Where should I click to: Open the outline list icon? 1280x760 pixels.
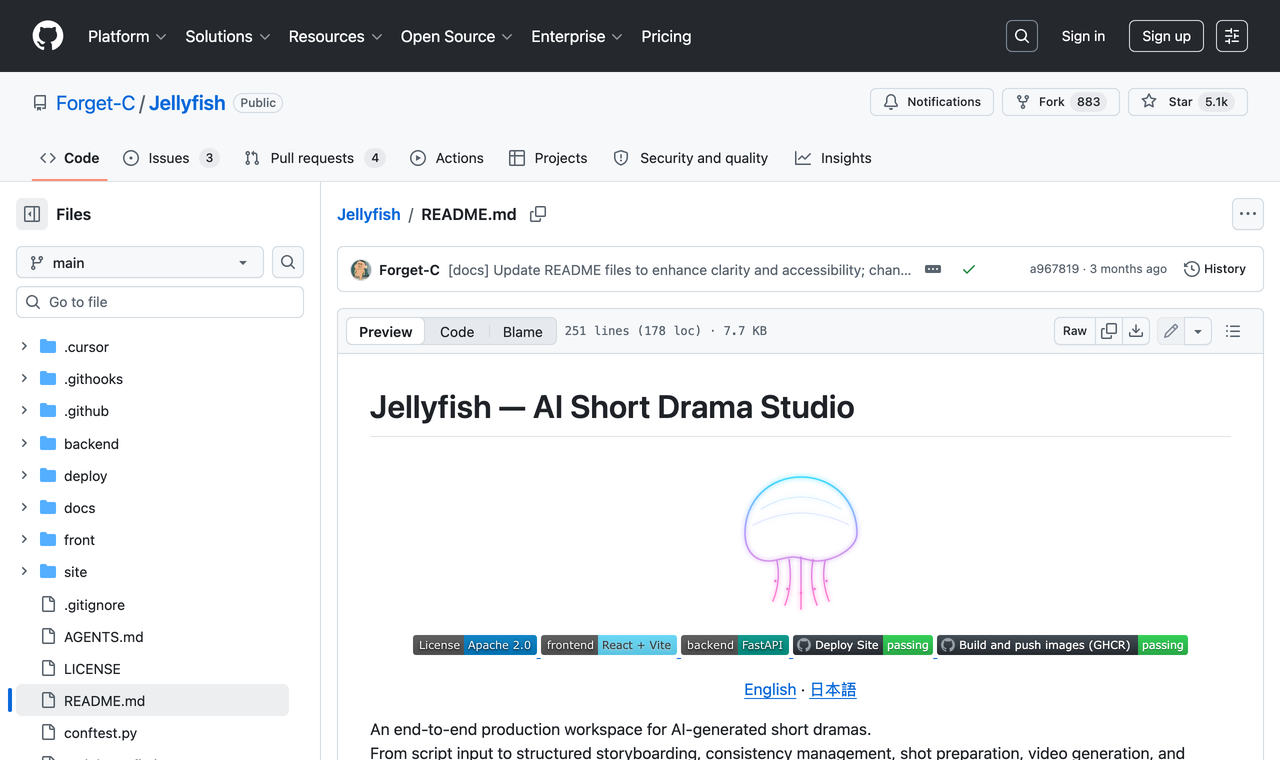point(1233,331)
